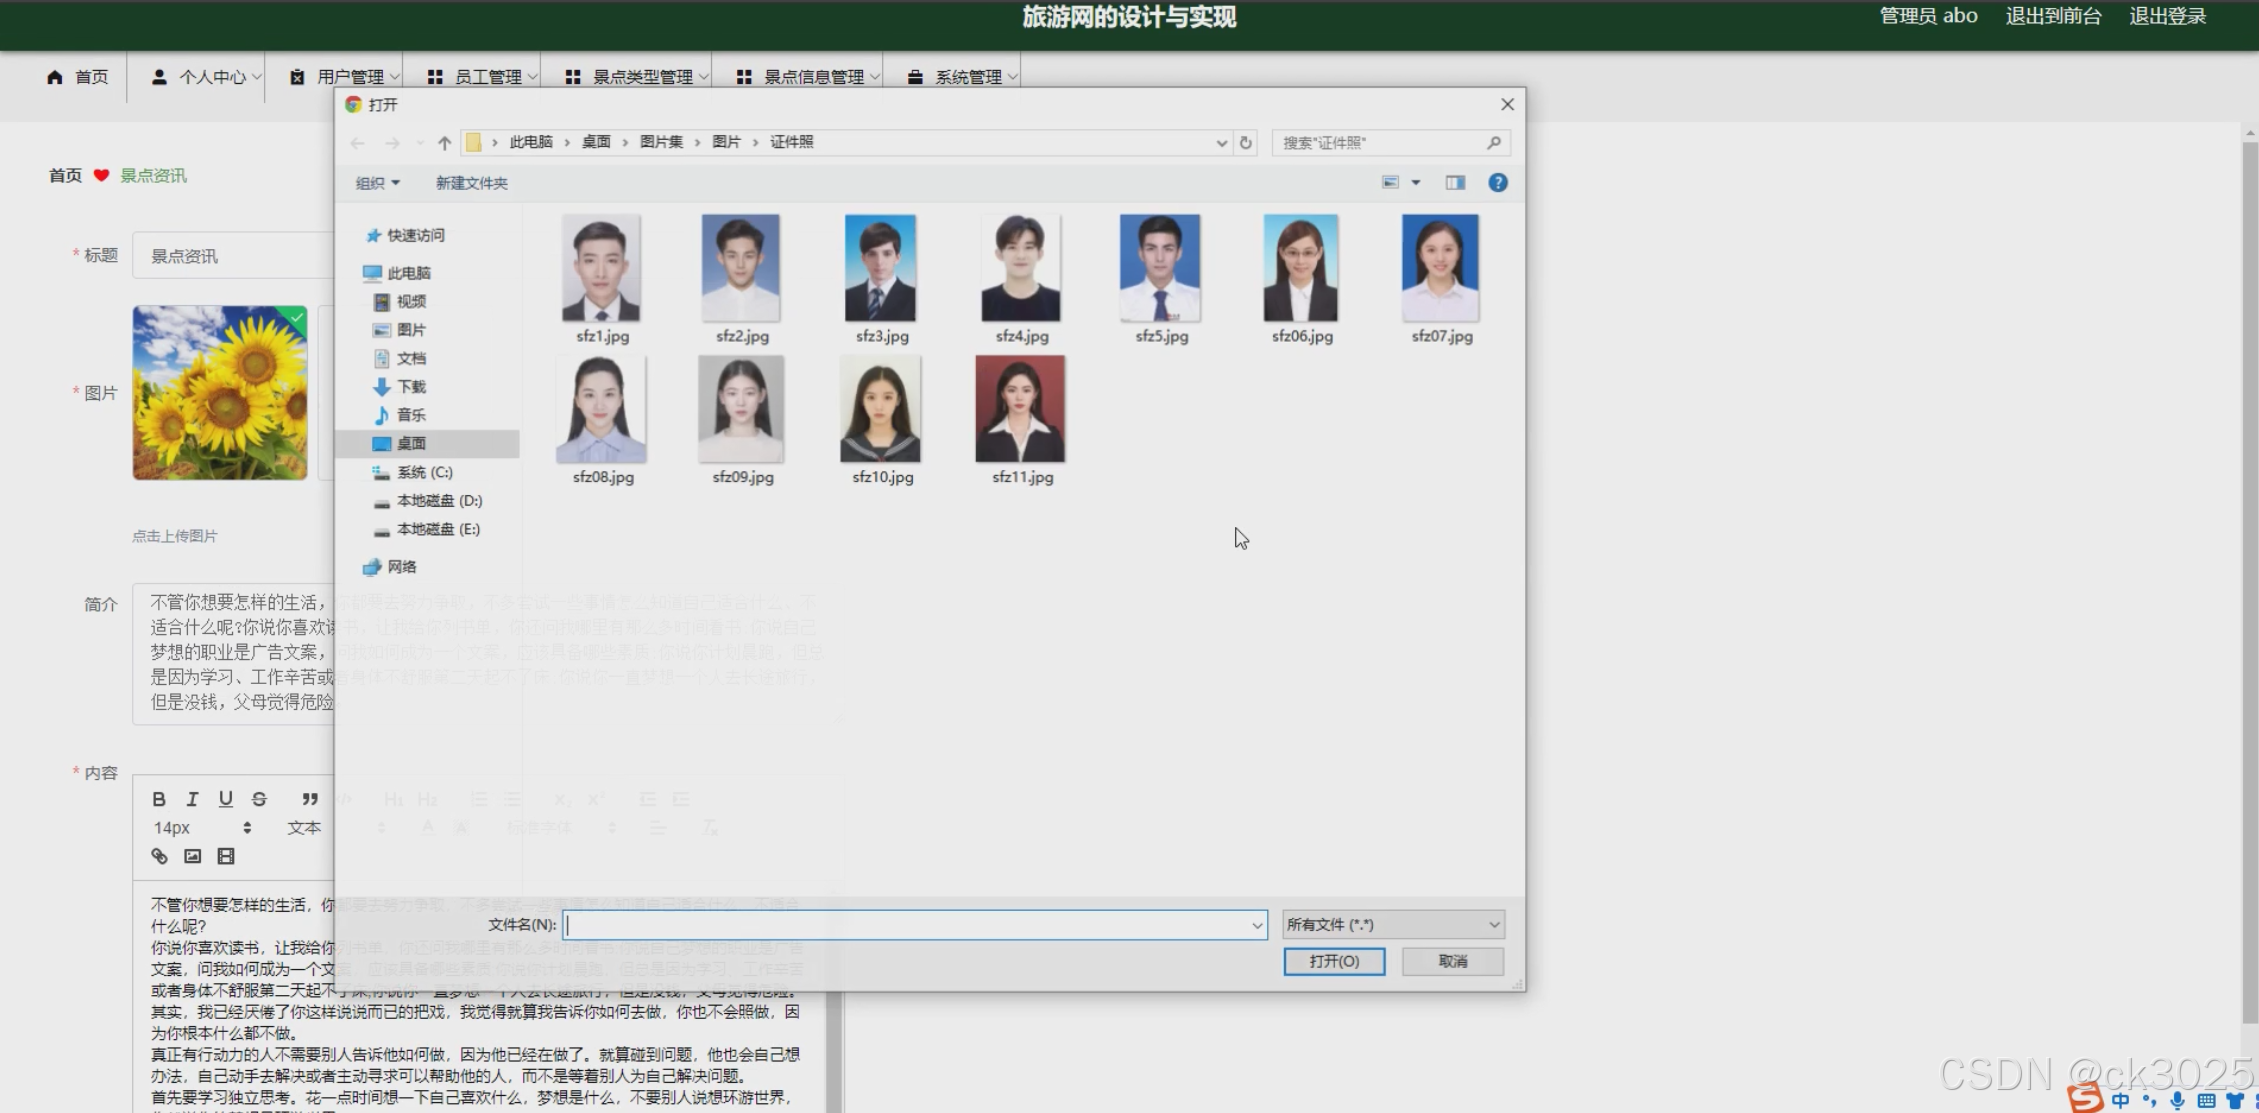The height and width of the screenshot is (1113, 2259).
Task: Open the 景点信息管理 navigation menu
Action: point(808,77)
